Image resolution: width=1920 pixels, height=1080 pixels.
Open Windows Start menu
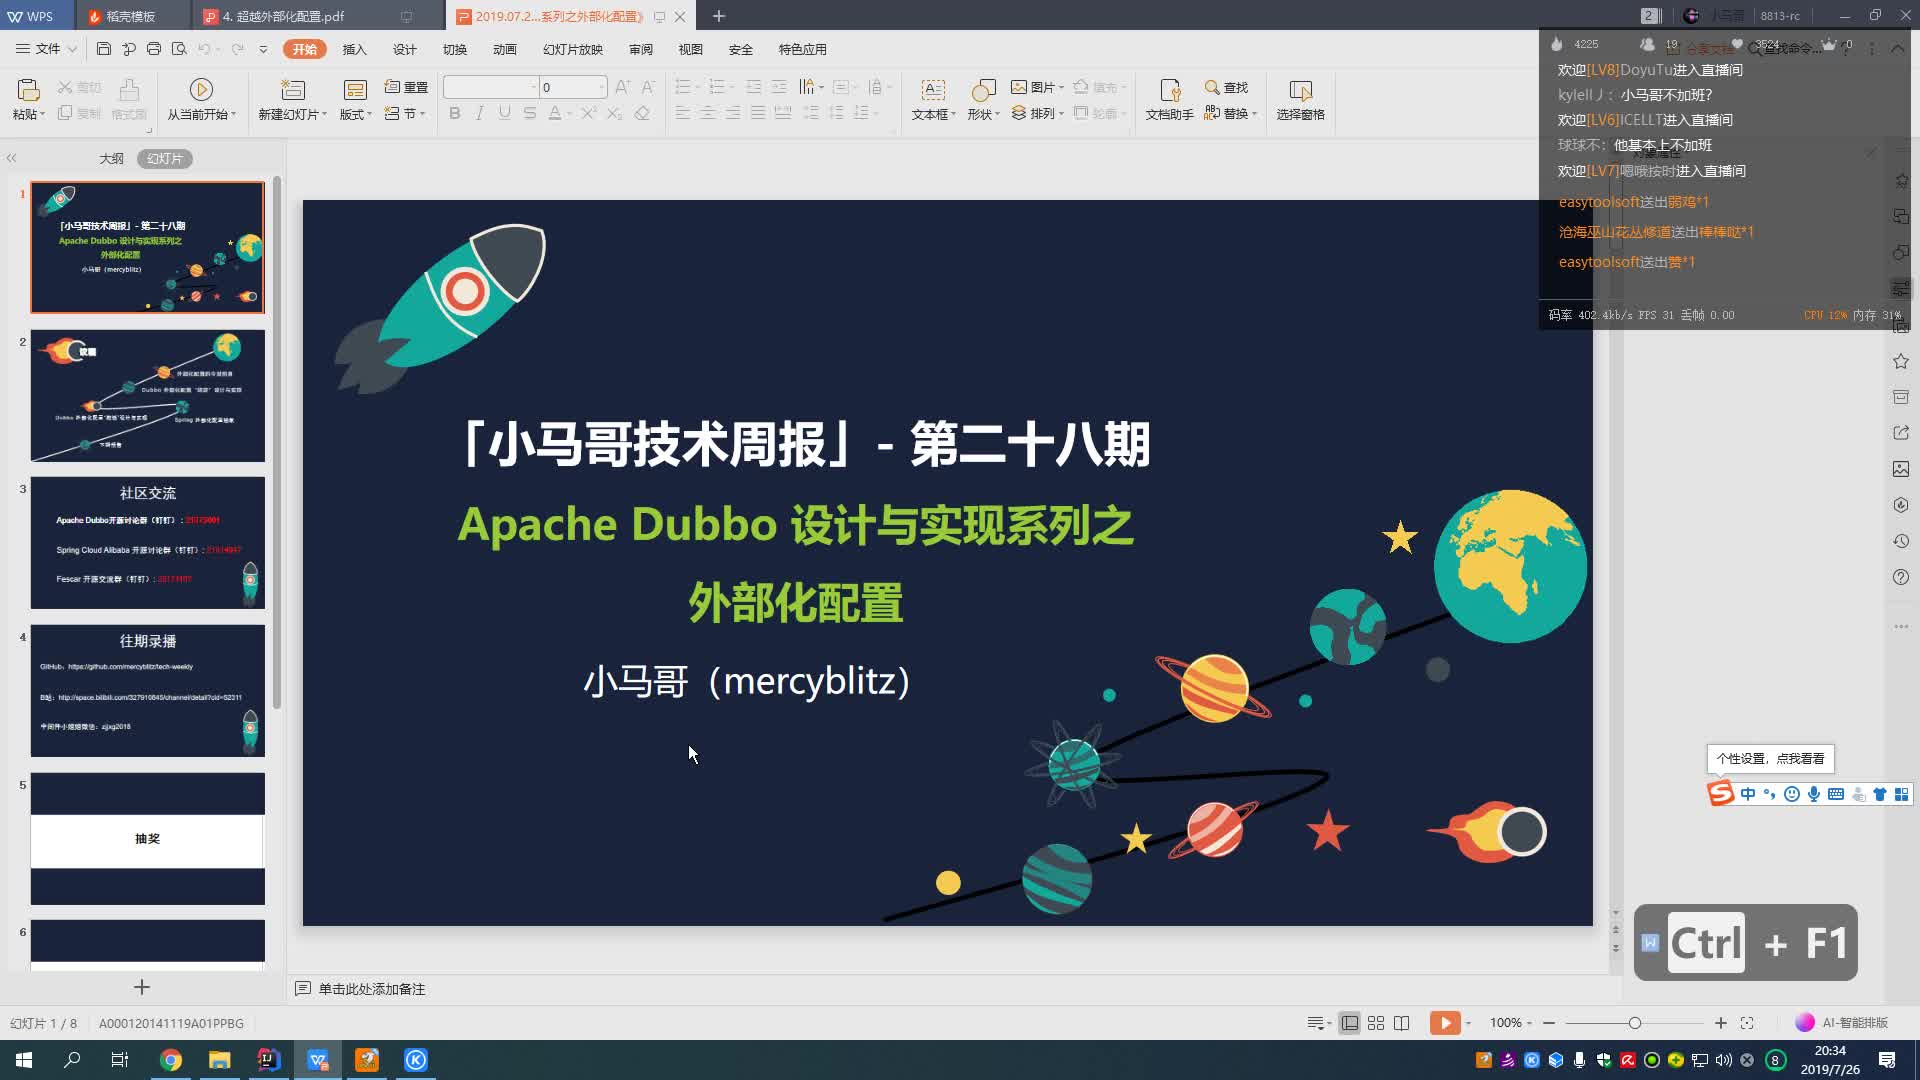(24, 1060)
